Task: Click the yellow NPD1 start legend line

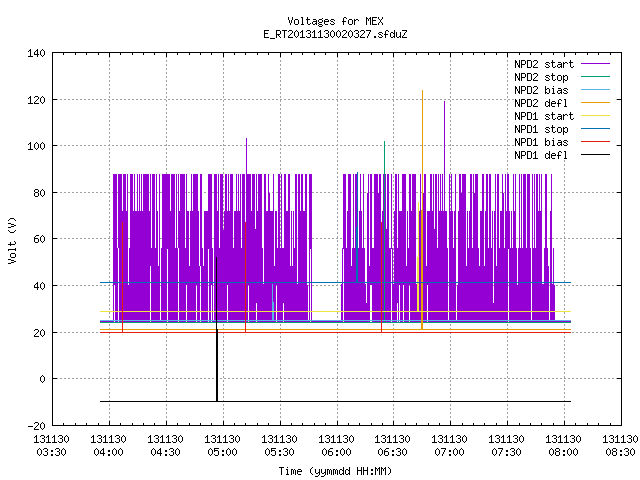Action: pos(596,116)
